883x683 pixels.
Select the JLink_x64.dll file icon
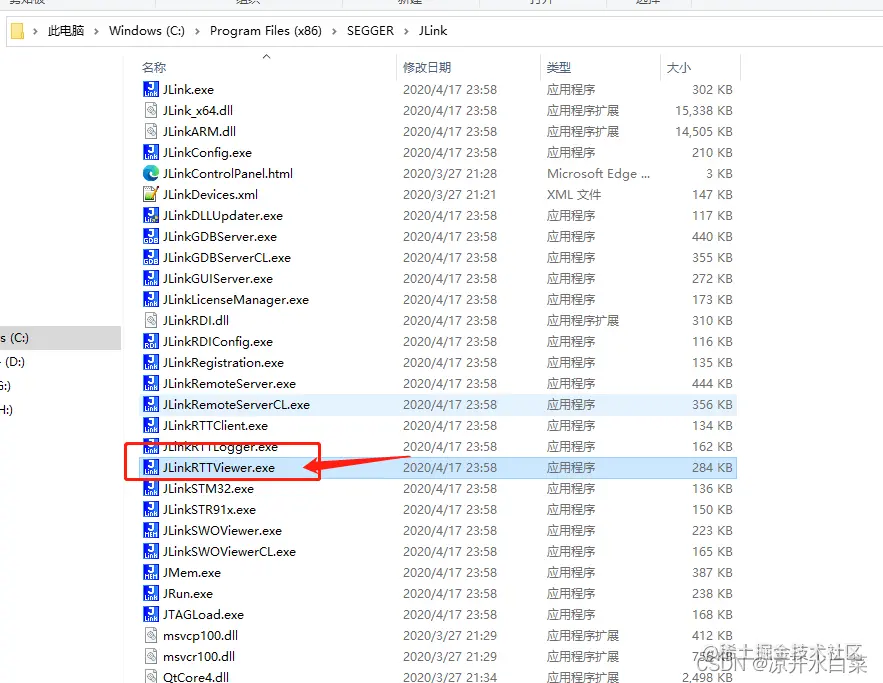pos(151,110)
